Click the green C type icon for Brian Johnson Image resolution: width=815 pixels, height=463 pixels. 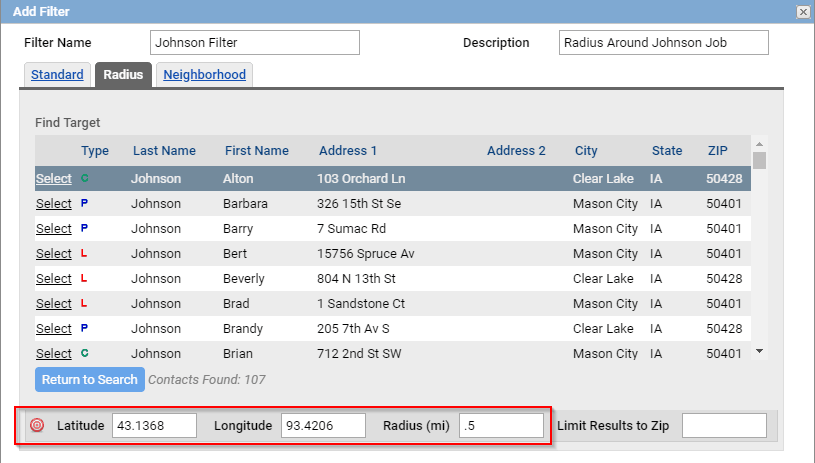point(84,353)
